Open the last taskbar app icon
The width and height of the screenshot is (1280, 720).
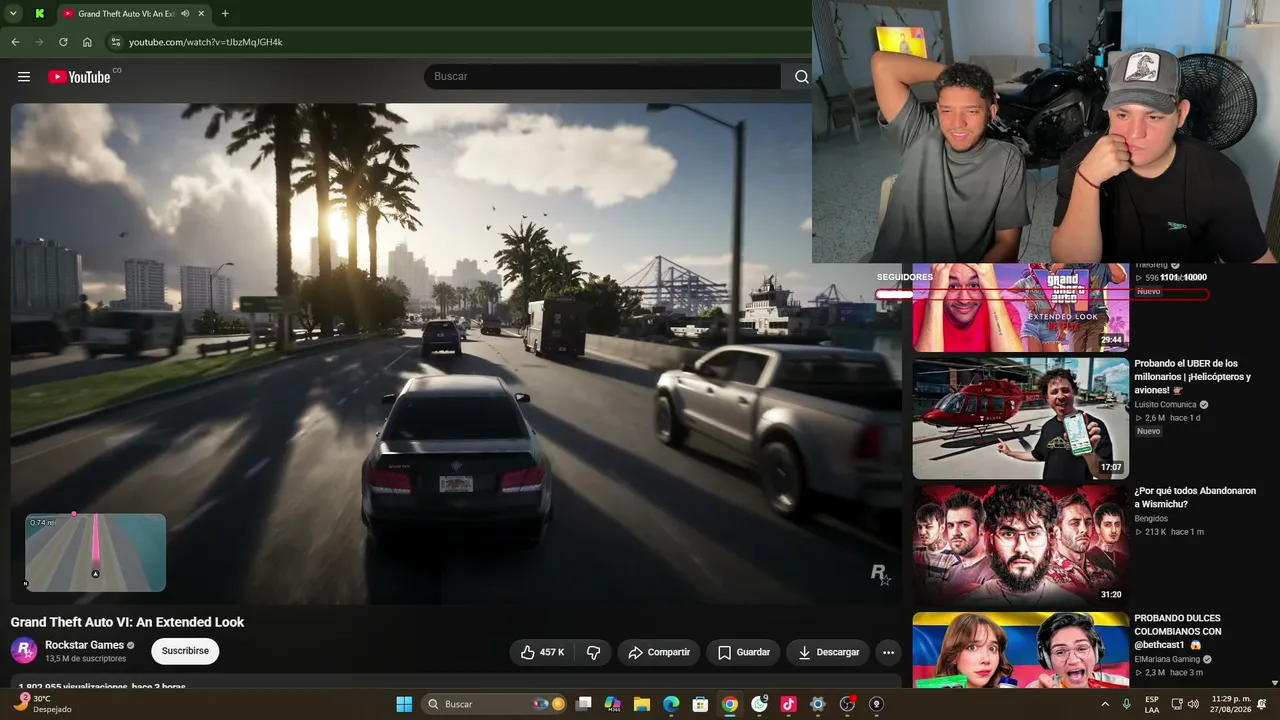point(876,704)
